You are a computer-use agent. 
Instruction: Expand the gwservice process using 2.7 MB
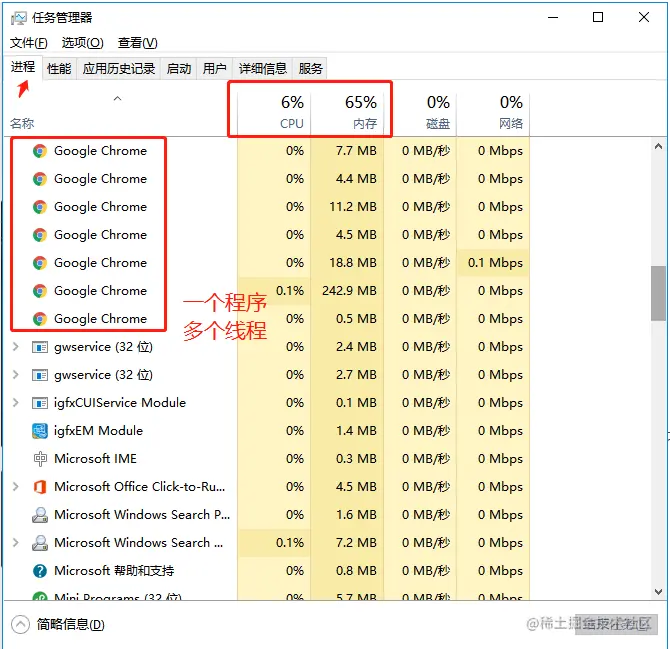16,375
